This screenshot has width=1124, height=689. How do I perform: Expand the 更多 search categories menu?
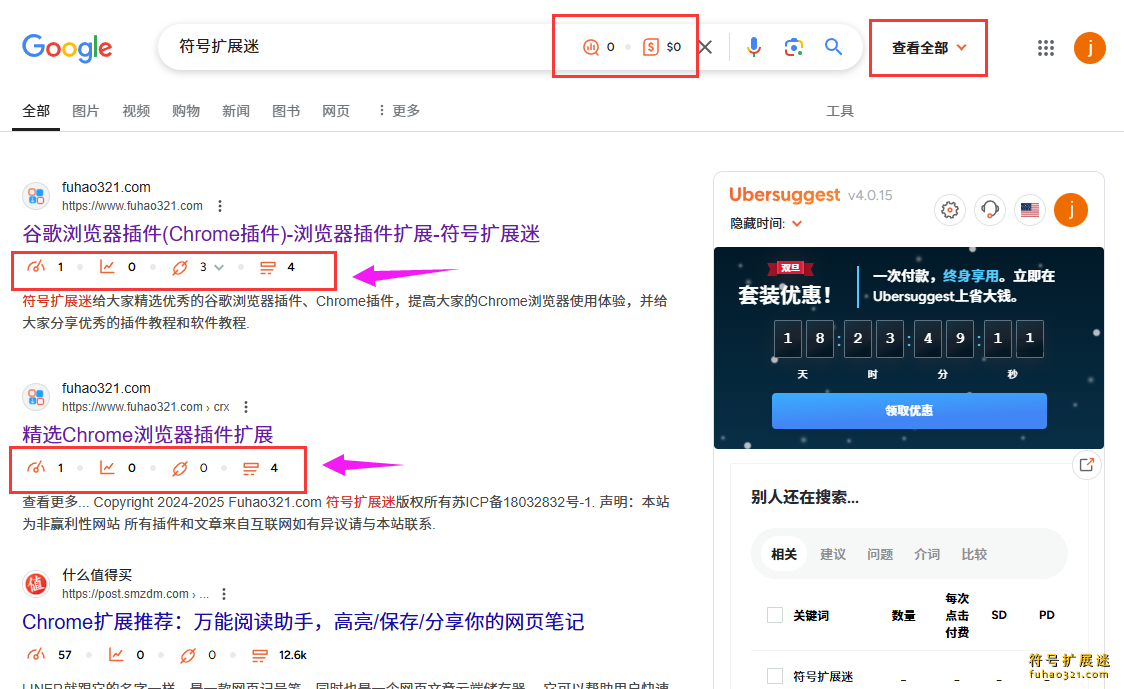pyautogui.click(x=399, y=111)
